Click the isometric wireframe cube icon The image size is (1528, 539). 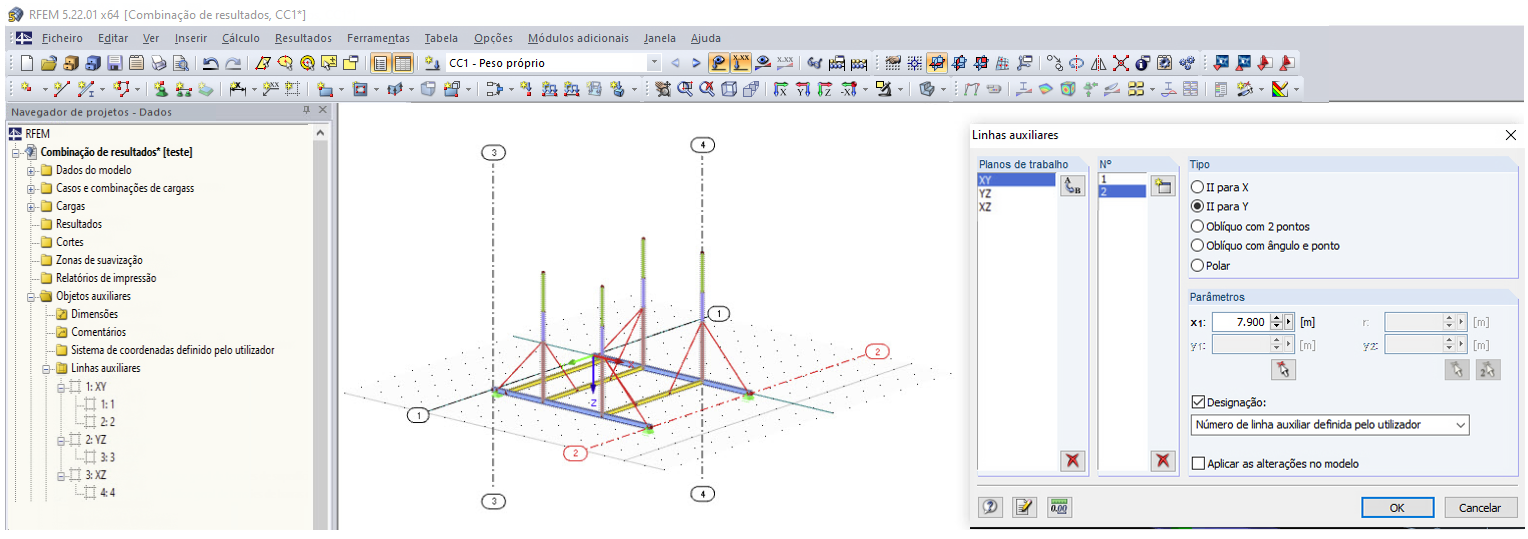pos(730,89)
